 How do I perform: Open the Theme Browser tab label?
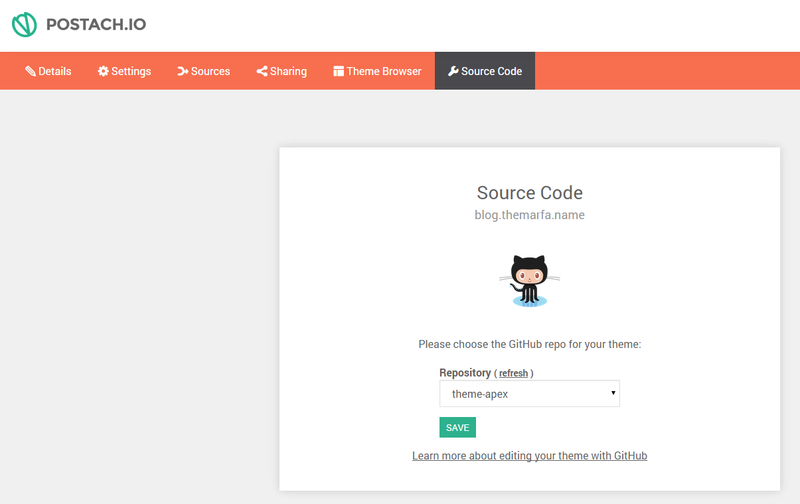pos(384,71)
